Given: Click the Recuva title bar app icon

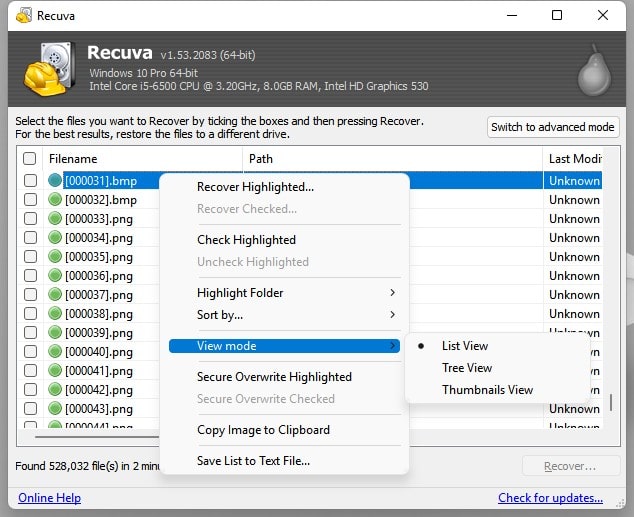Looking at the screenshot, I should (x=24, y=15).
